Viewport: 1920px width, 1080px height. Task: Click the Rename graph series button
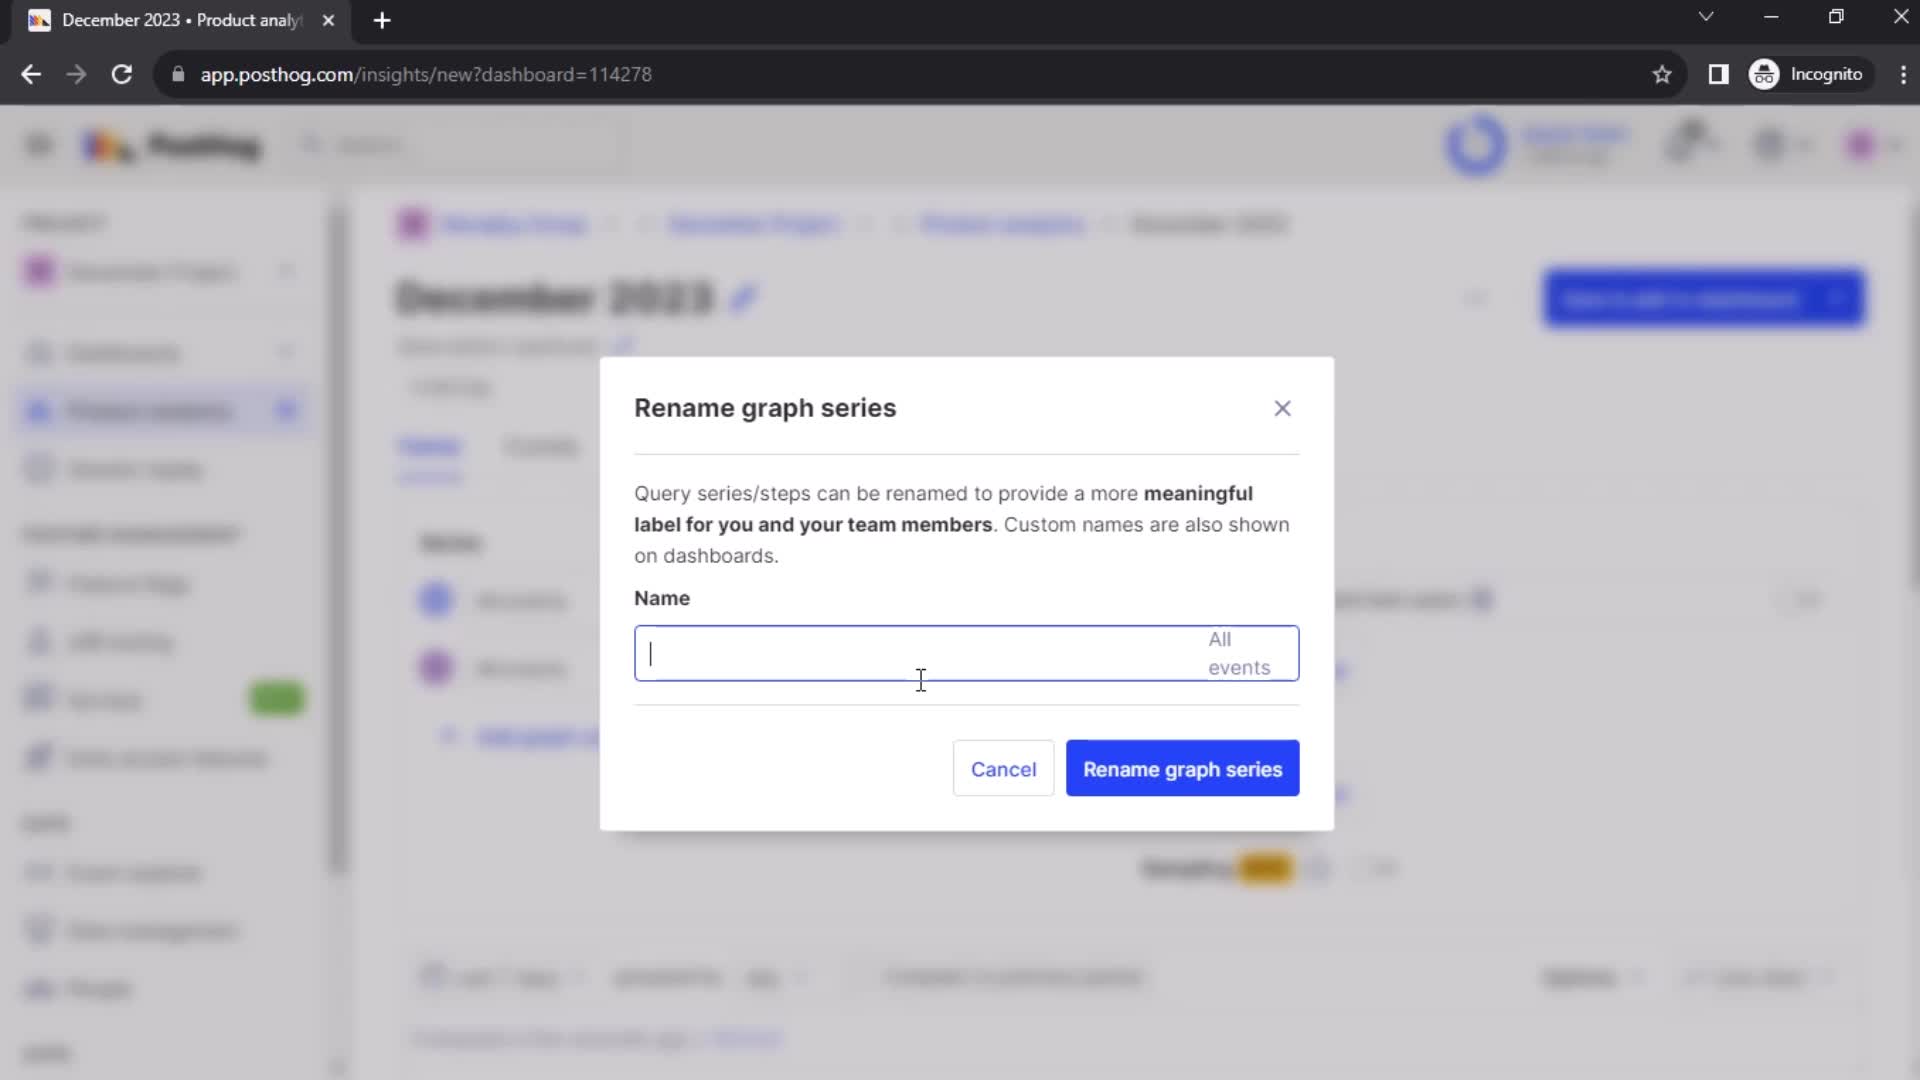pyautogui.click(x=1183, y=769)
